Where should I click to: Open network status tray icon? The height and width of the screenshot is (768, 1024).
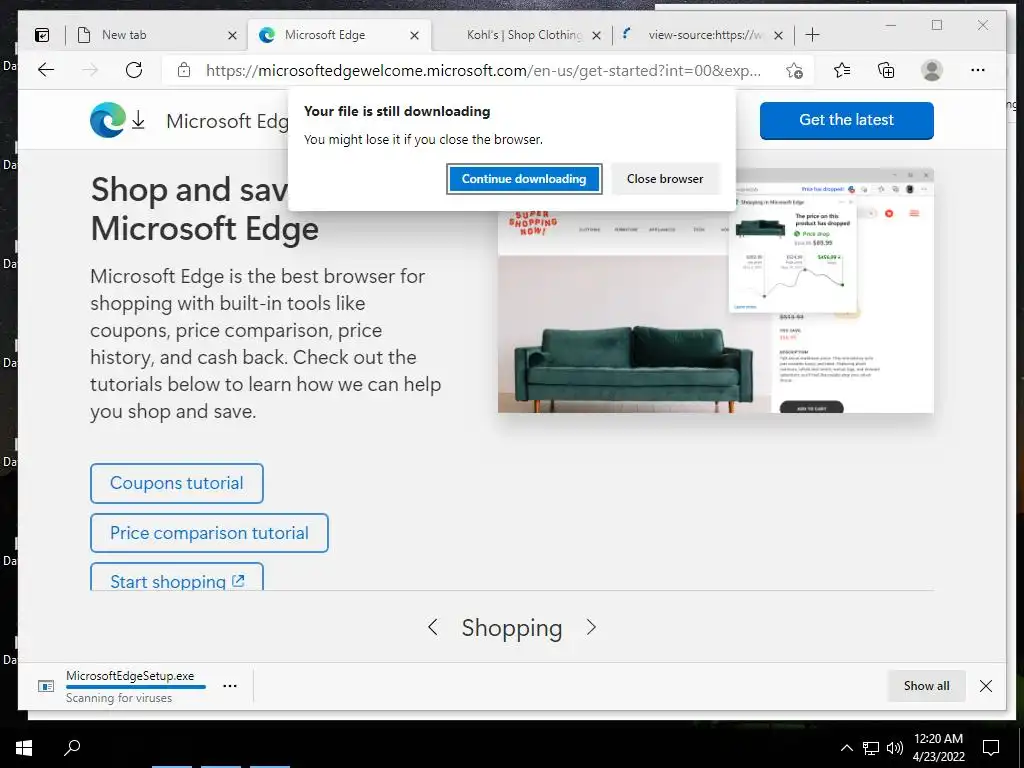coord(871,748)
